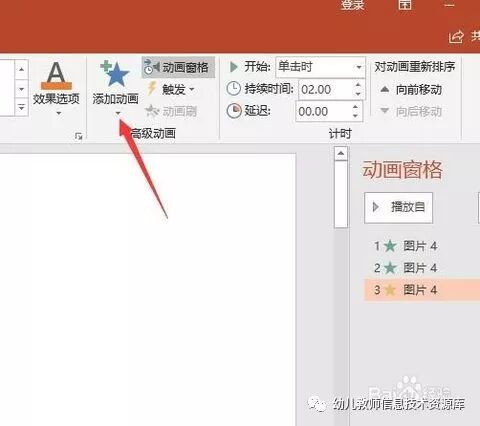Click the yellow star of entry 3

click(x=390, y=290)
